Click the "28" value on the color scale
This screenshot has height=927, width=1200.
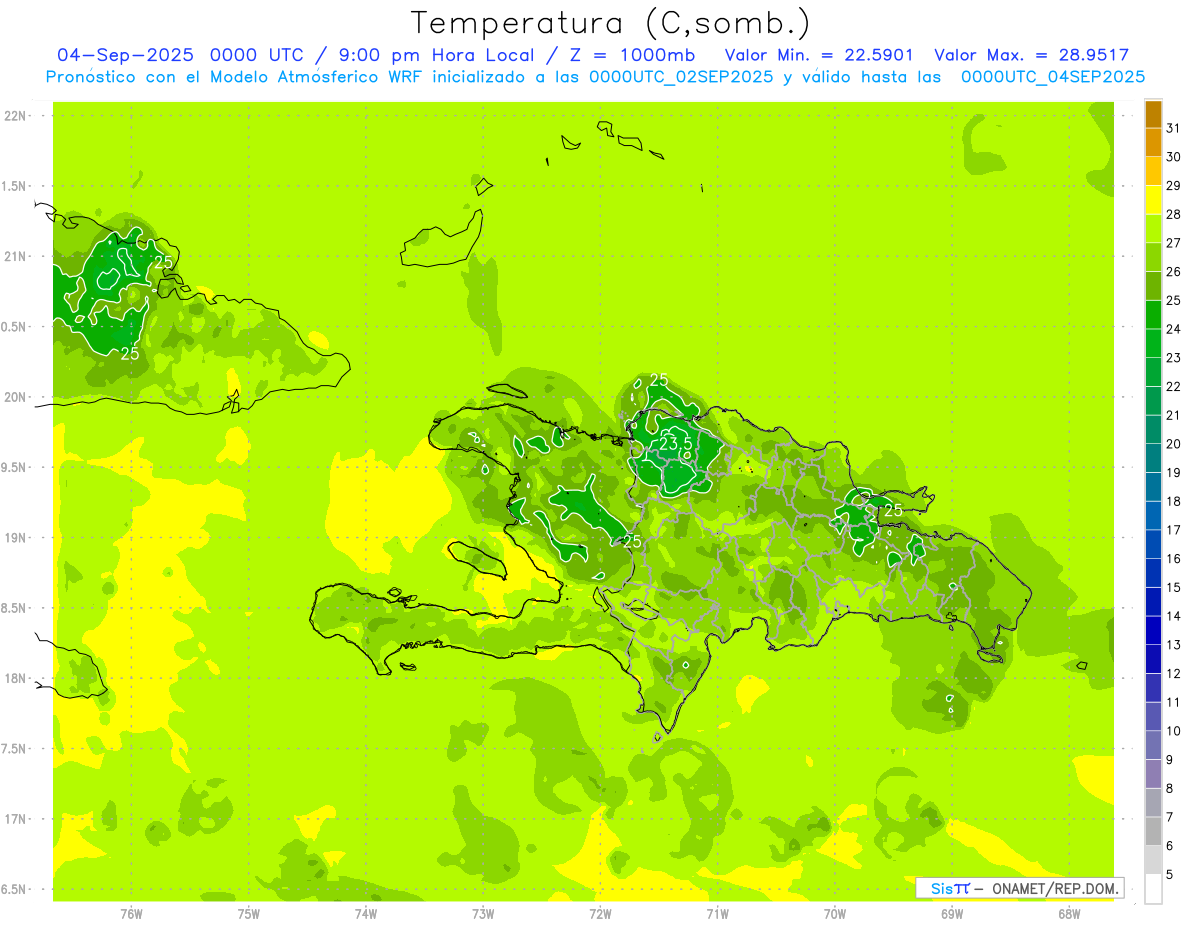1174,214
